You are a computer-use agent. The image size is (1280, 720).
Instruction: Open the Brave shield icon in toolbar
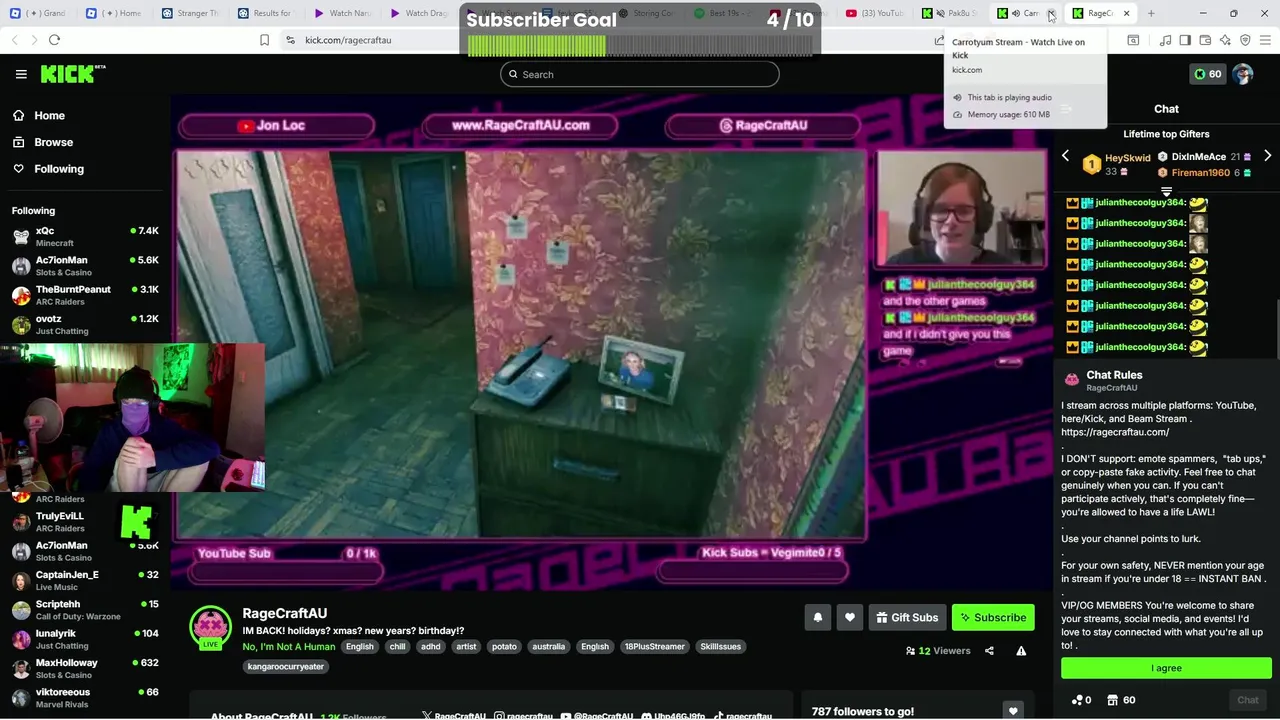click(1245, 40)
